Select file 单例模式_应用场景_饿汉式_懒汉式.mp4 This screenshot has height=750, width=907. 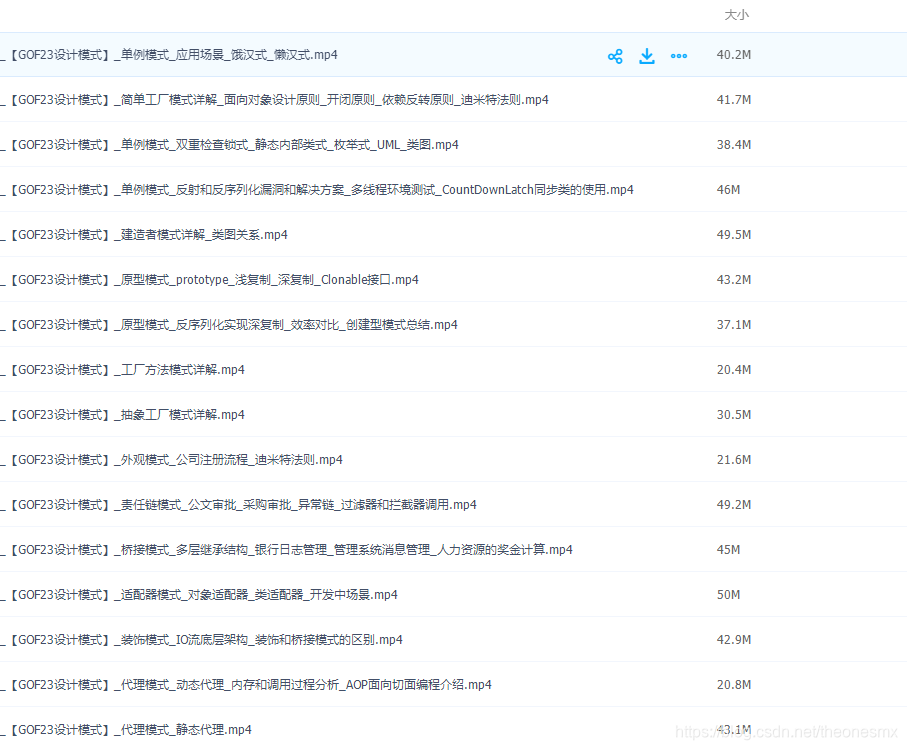(x=169, y=55)
